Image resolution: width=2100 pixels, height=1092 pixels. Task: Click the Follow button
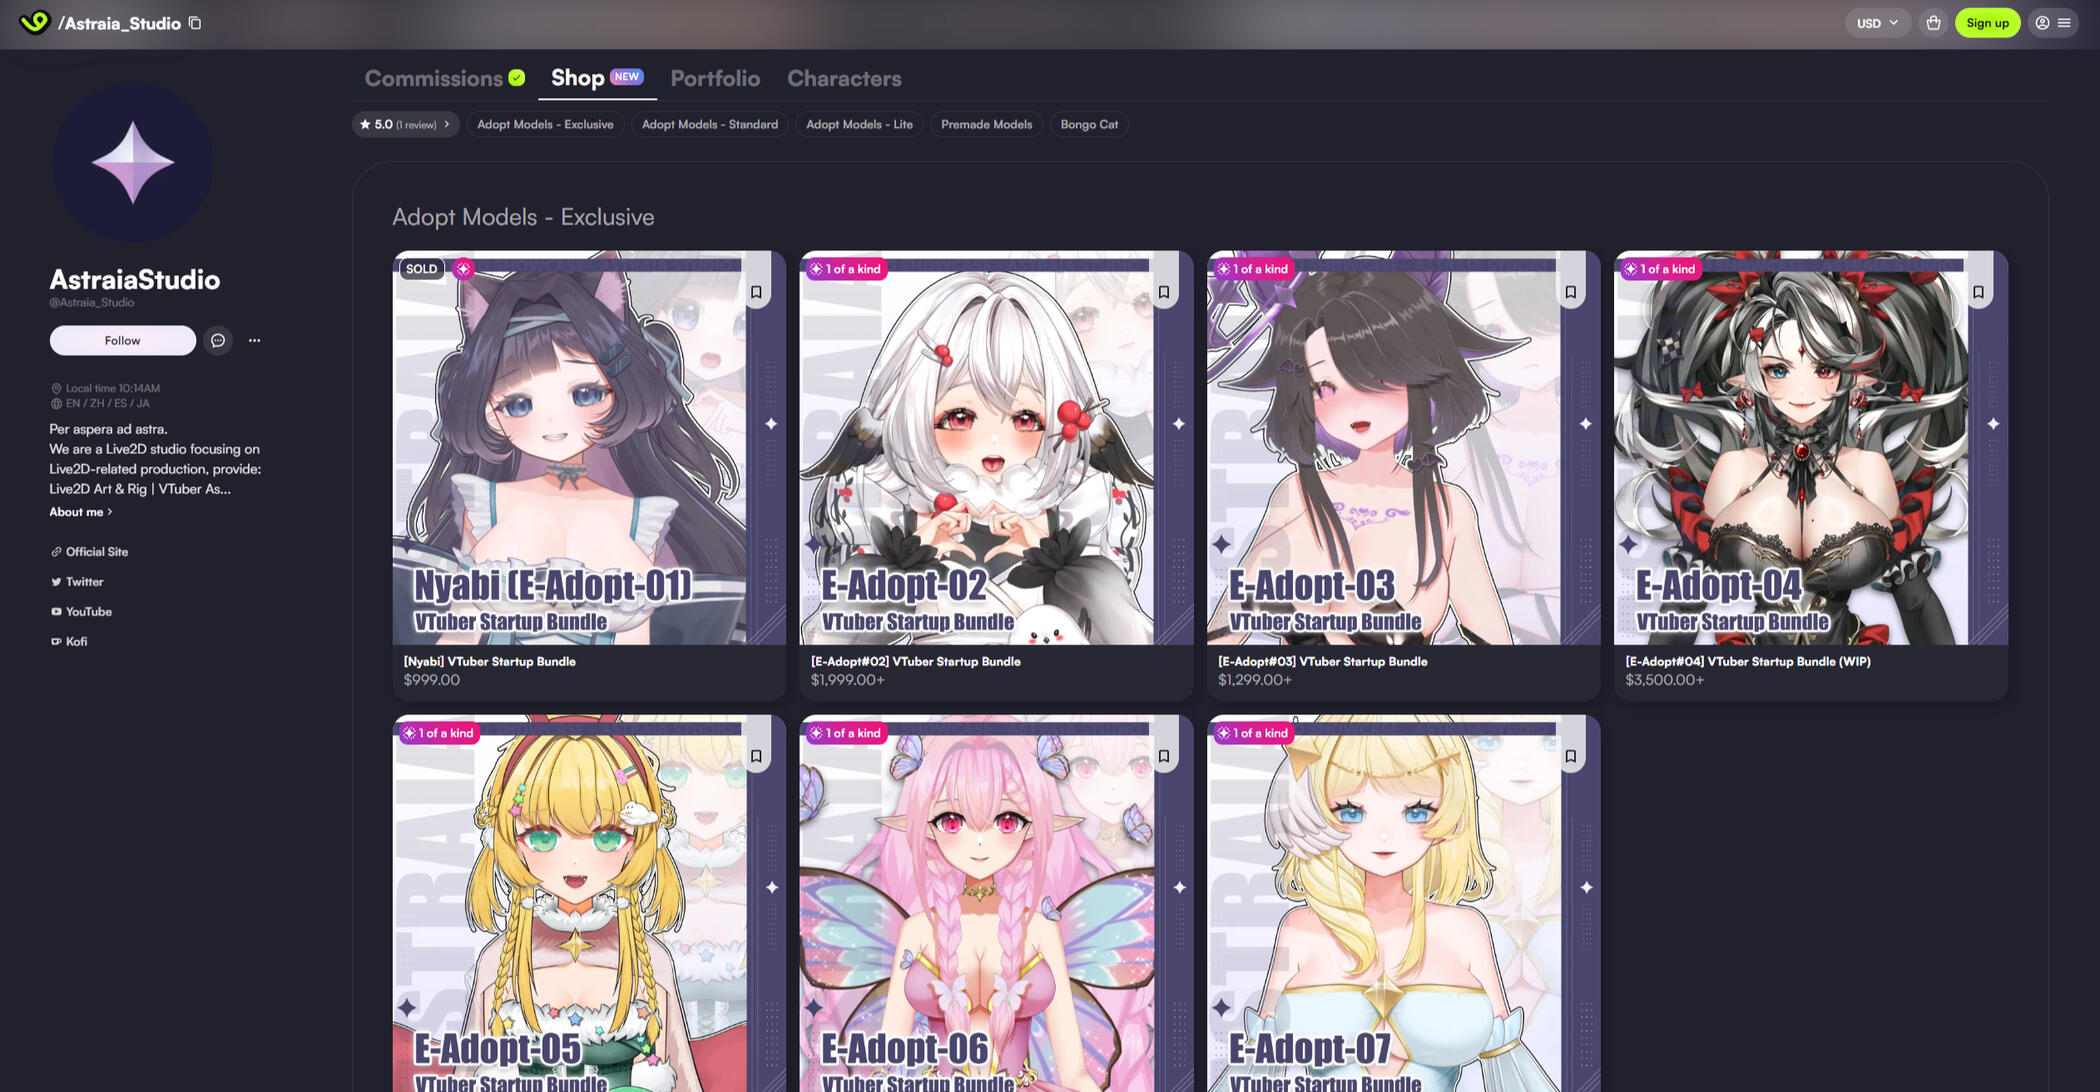(122, 341)
